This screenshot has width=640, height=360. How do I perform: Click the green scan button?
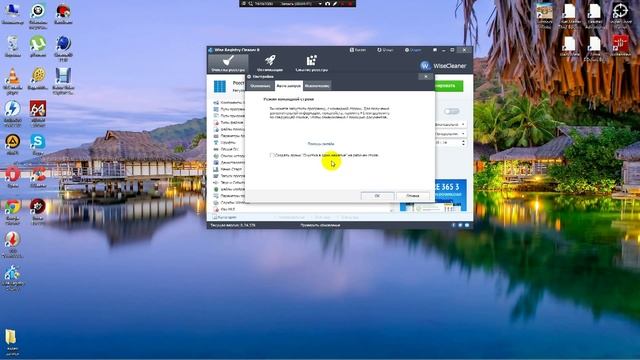(448, 86)
